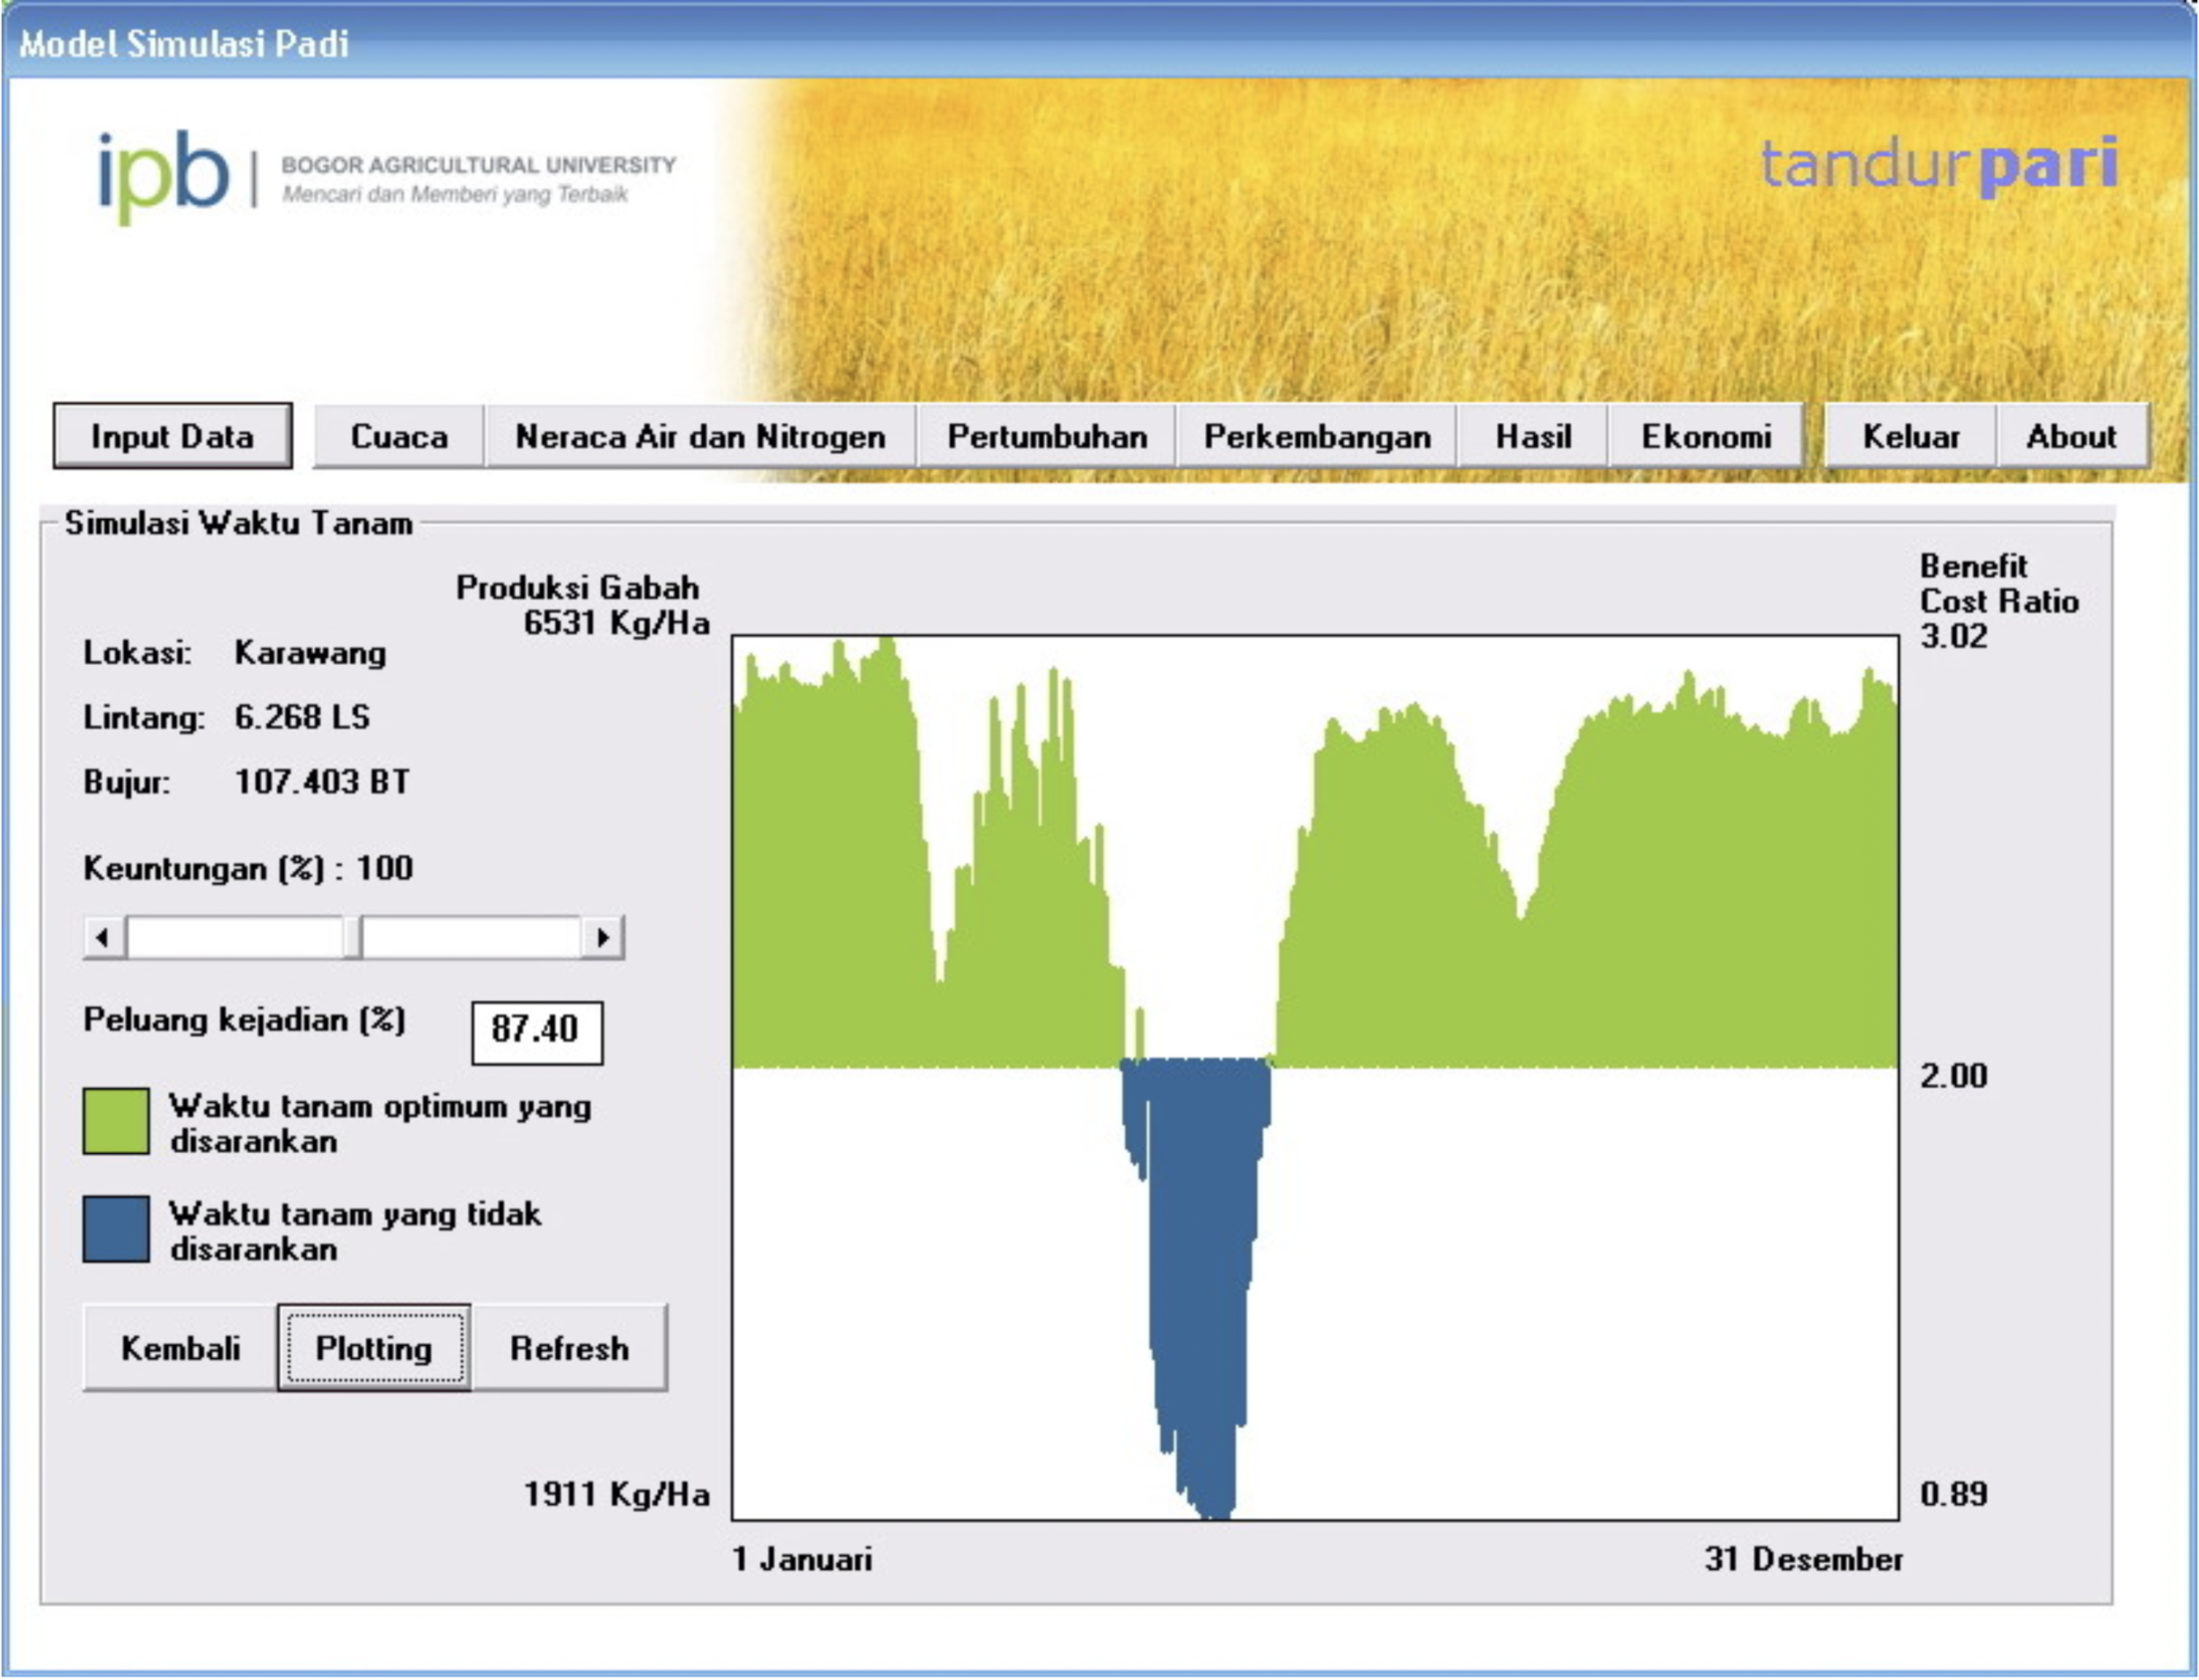Open the About dialog
Viewport: 2199px width, 1680px height.
pos(2070,436)
